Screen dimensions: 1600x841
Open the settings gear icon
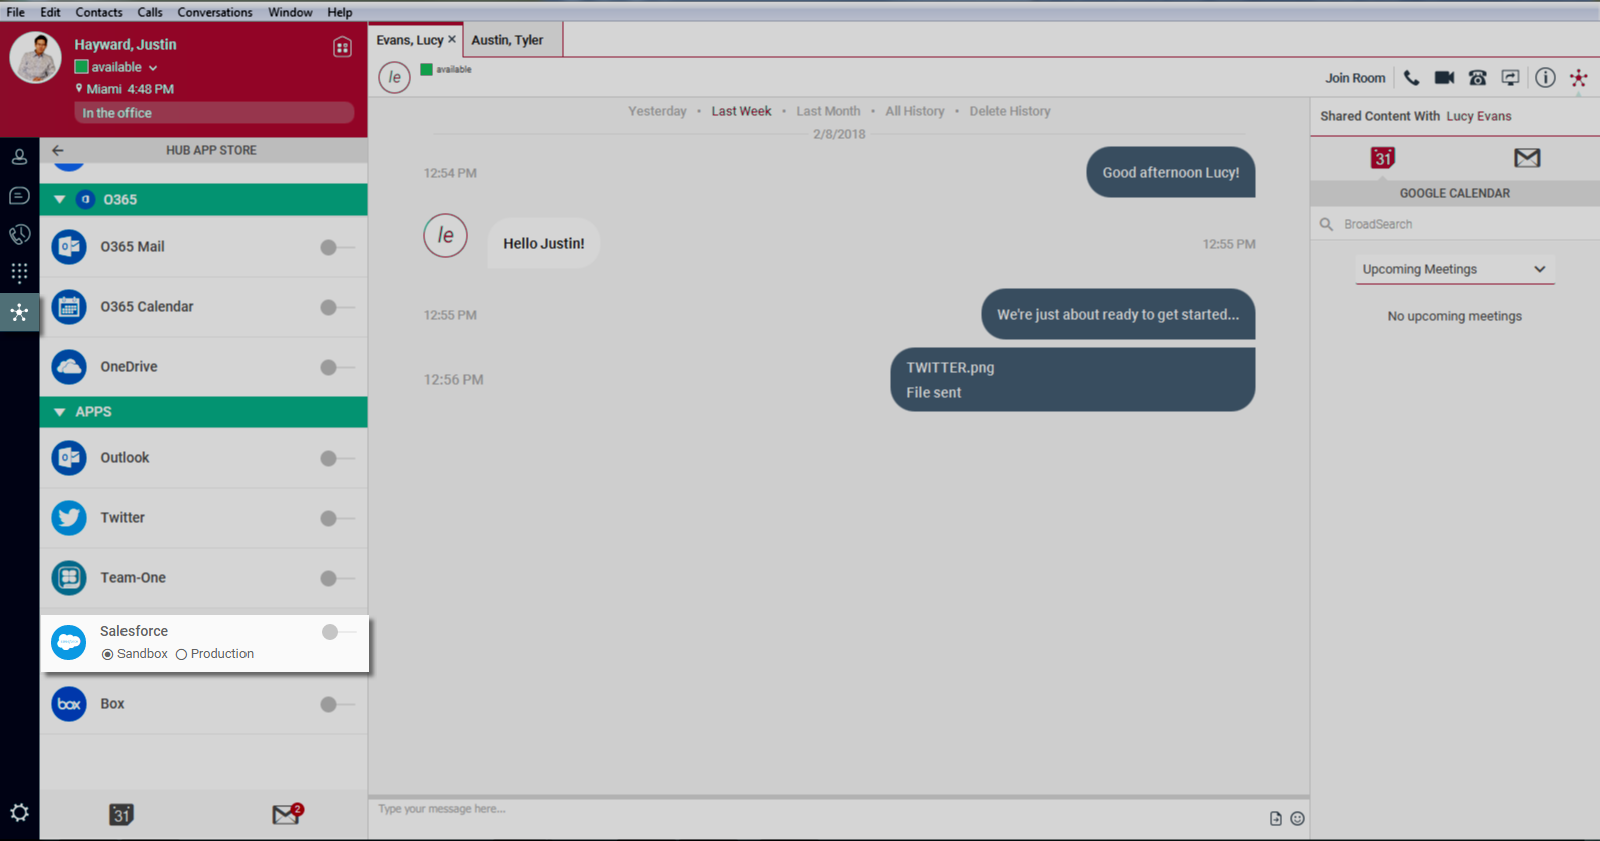(19, 812)
